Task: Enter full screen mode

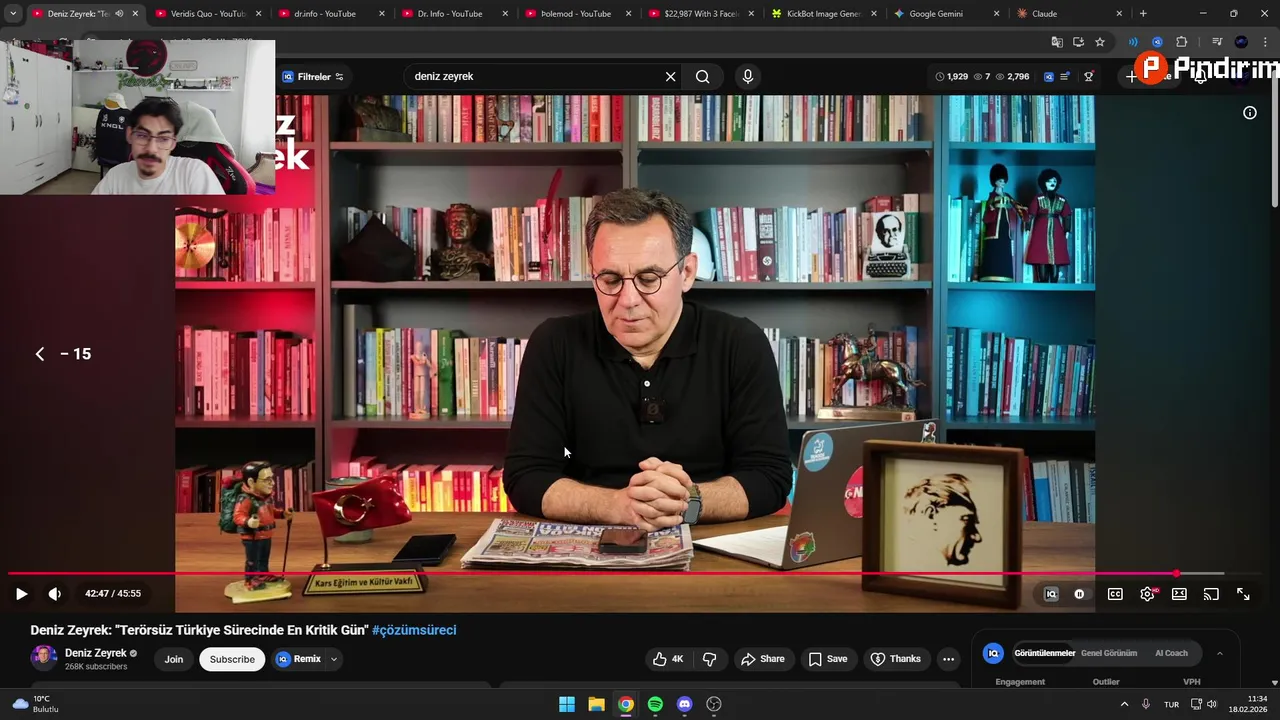Action: (x=1243, y=594)
